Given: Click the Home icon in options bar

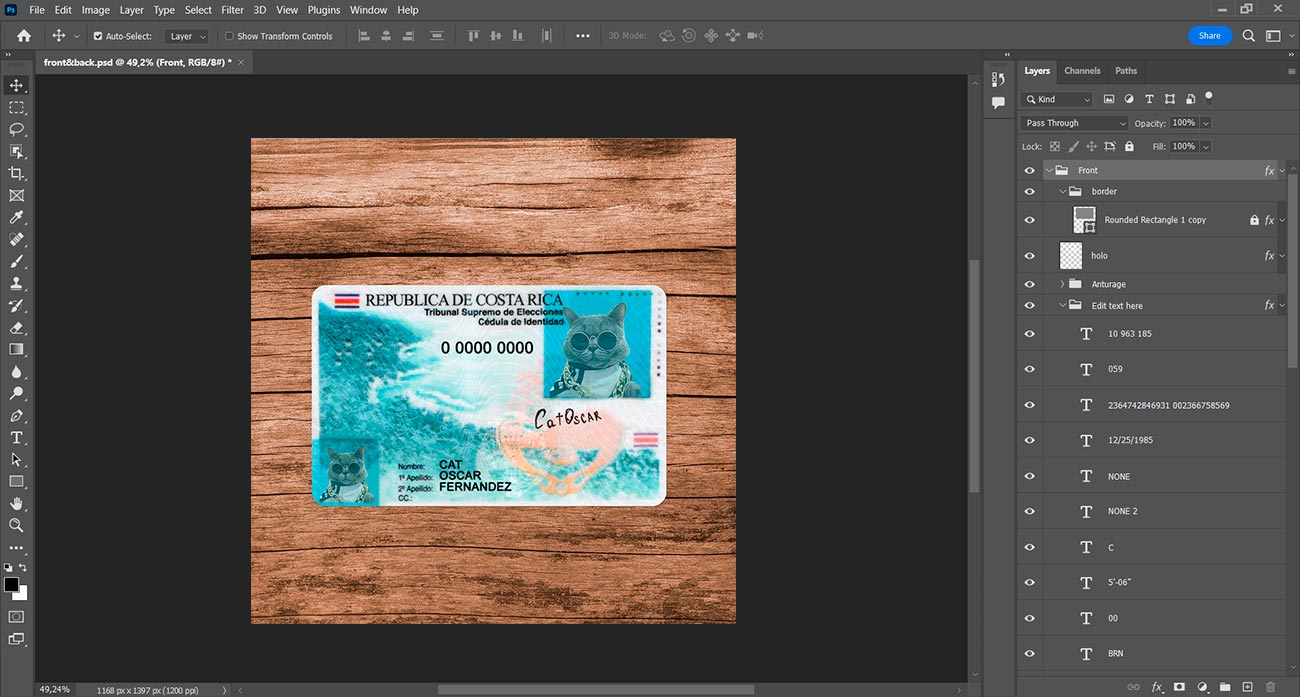Looking at the screenshot, I should [x=24, y=36].
